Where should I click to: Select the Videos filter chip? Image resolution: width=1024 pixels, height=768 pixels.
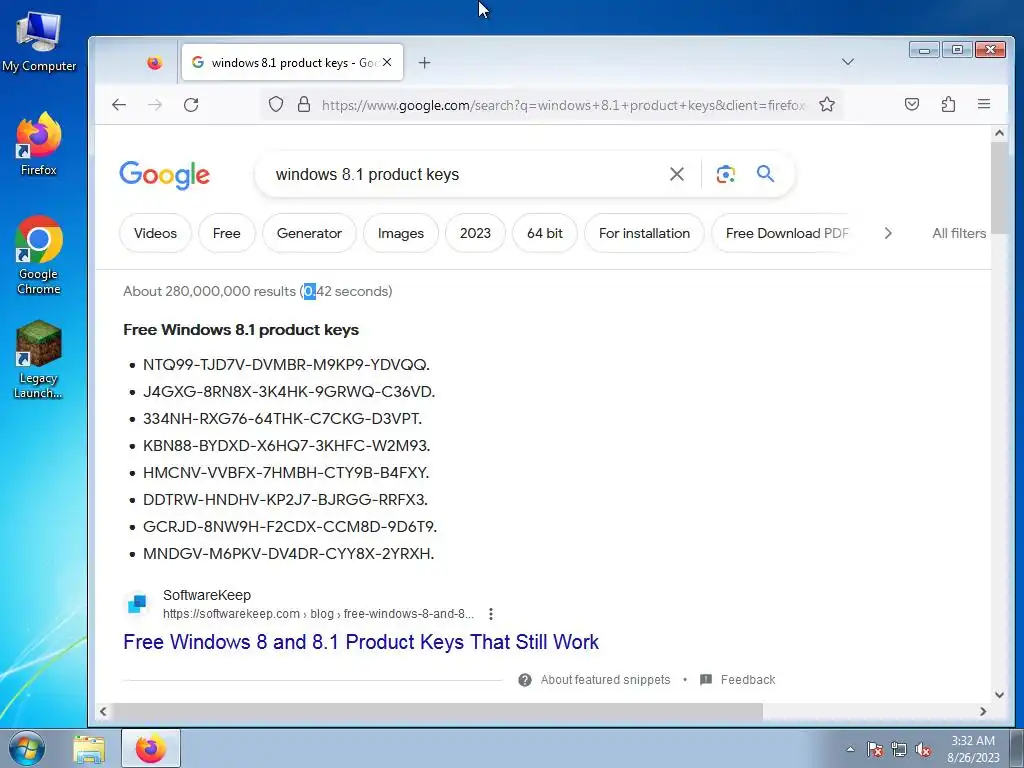pos(155,233)
